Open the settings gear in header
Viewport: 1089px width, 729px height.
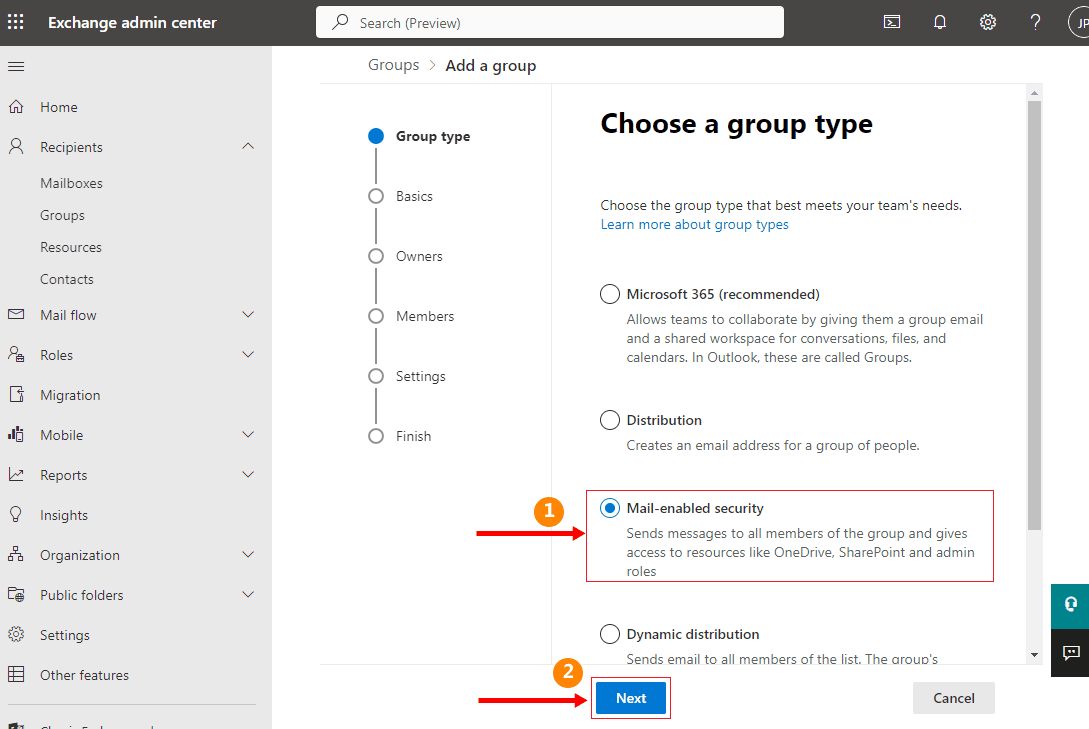click(988, 22)
